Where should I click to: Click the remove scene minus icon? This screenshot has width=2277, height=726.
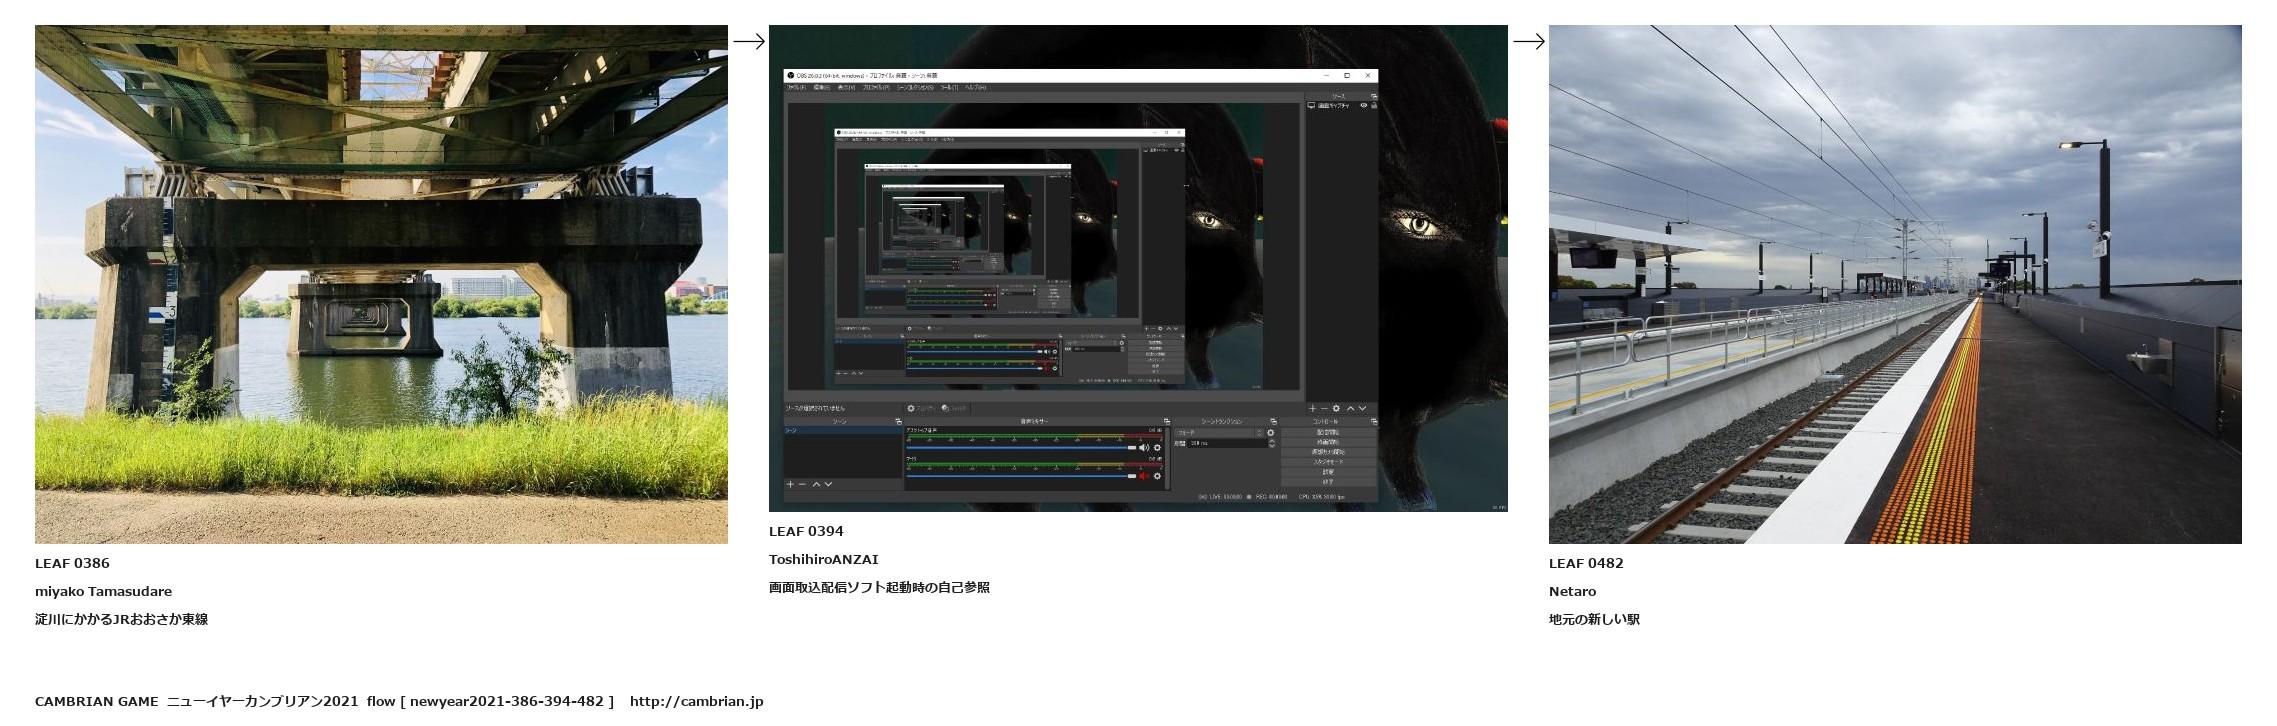tap(802, 484)
